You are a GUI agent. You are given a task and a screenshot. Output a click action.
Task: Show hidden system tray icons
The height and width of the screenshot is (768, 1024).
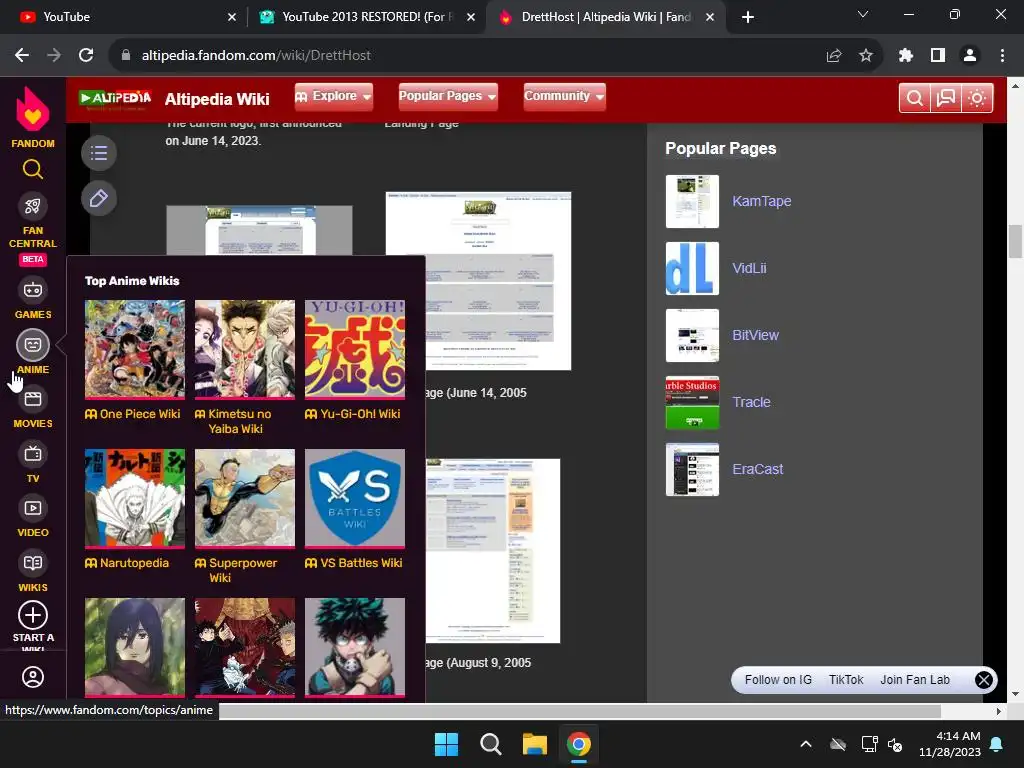tap(806, 744)
